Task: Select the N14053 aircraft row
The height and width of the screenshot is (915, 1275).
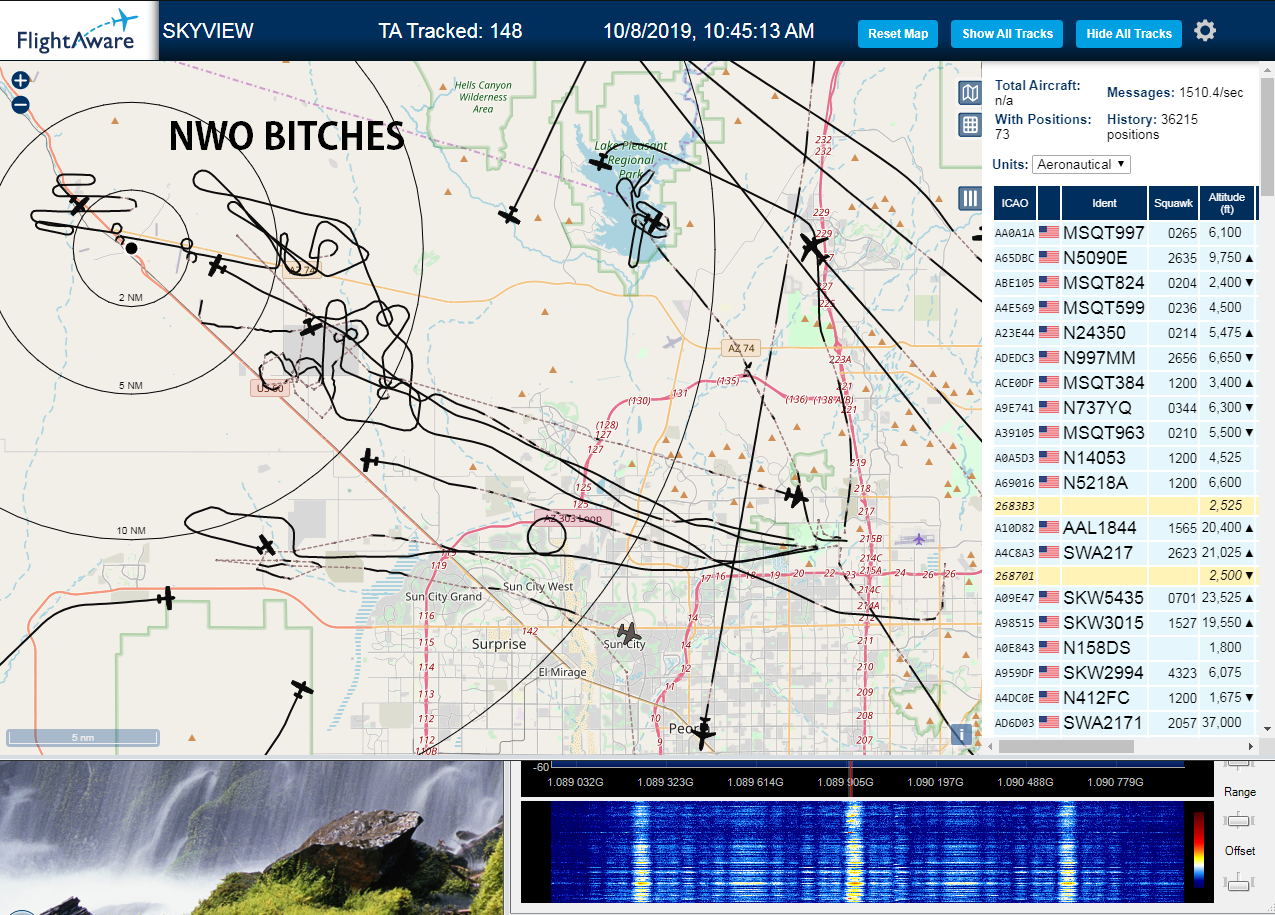Action: [1124, 457]
